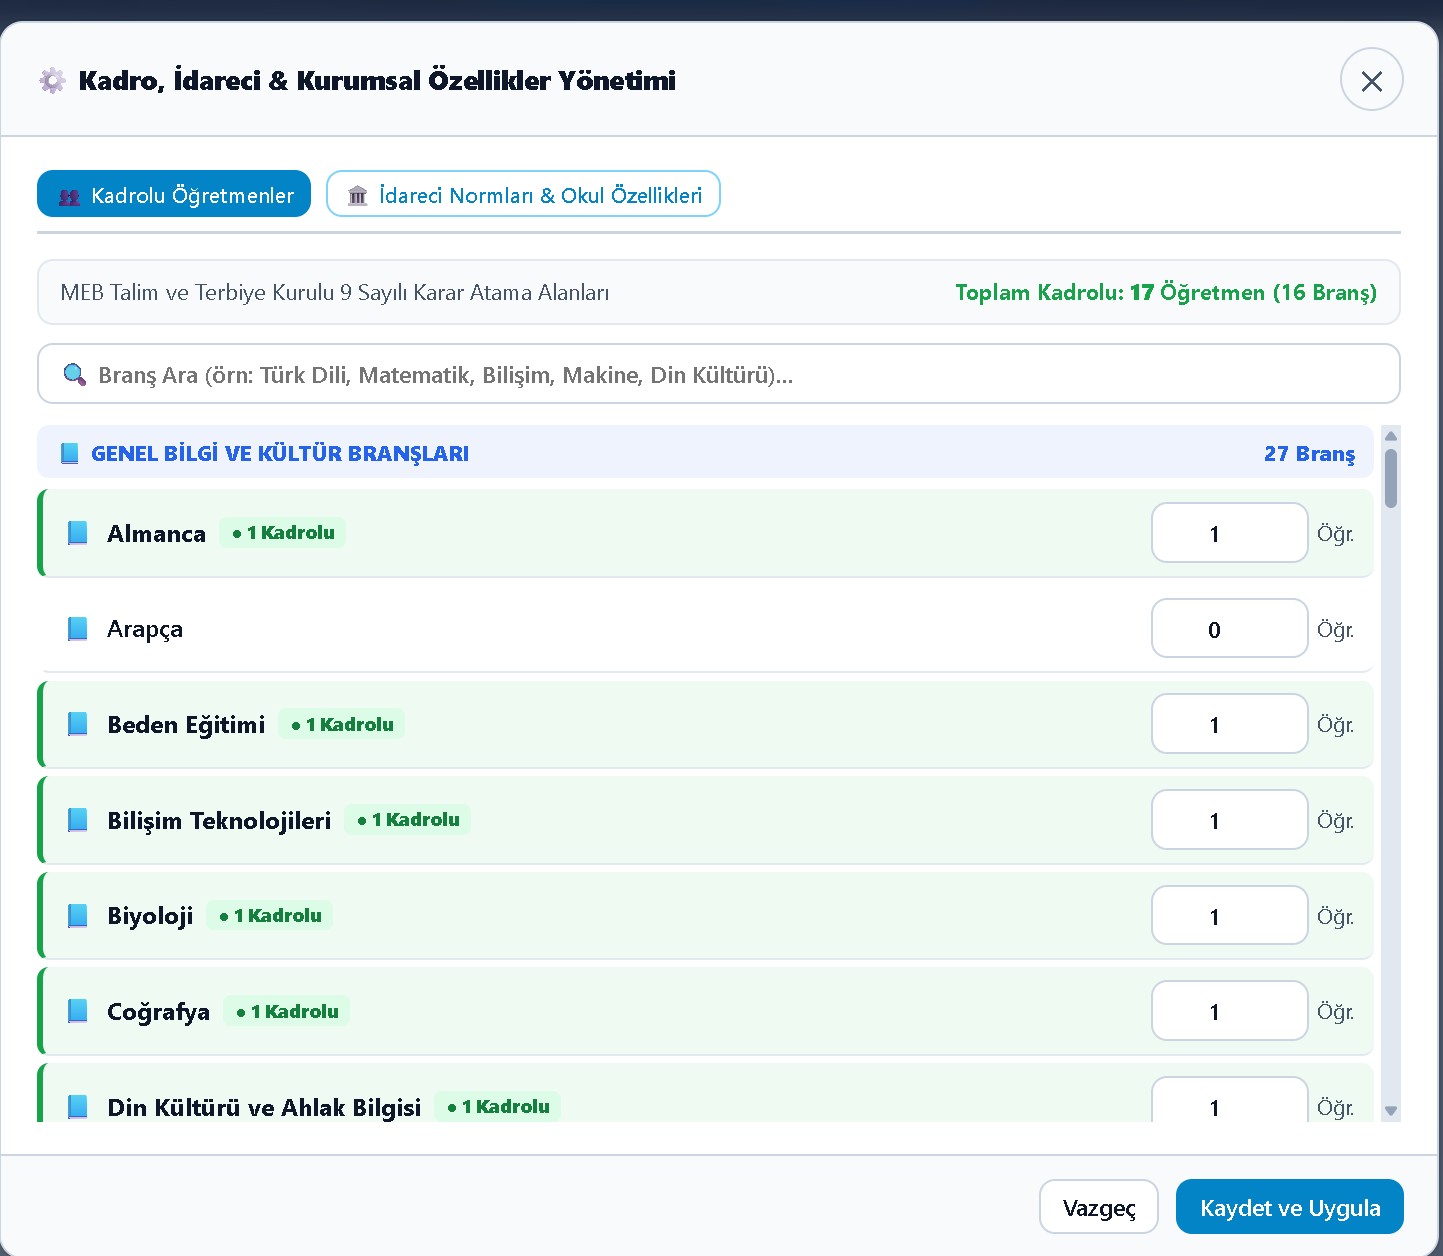Switch to the Kadrolu Öğretmenler tab
The height and width of the screenshot is (1256, 1443).
click(x=174, y=194)
